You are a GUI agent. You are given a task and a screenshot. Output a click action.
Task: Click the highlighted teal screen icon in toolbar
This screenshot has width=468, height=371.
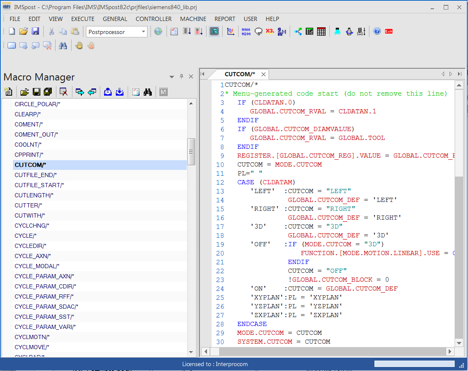pyautogui.click(x=214, y=31)
